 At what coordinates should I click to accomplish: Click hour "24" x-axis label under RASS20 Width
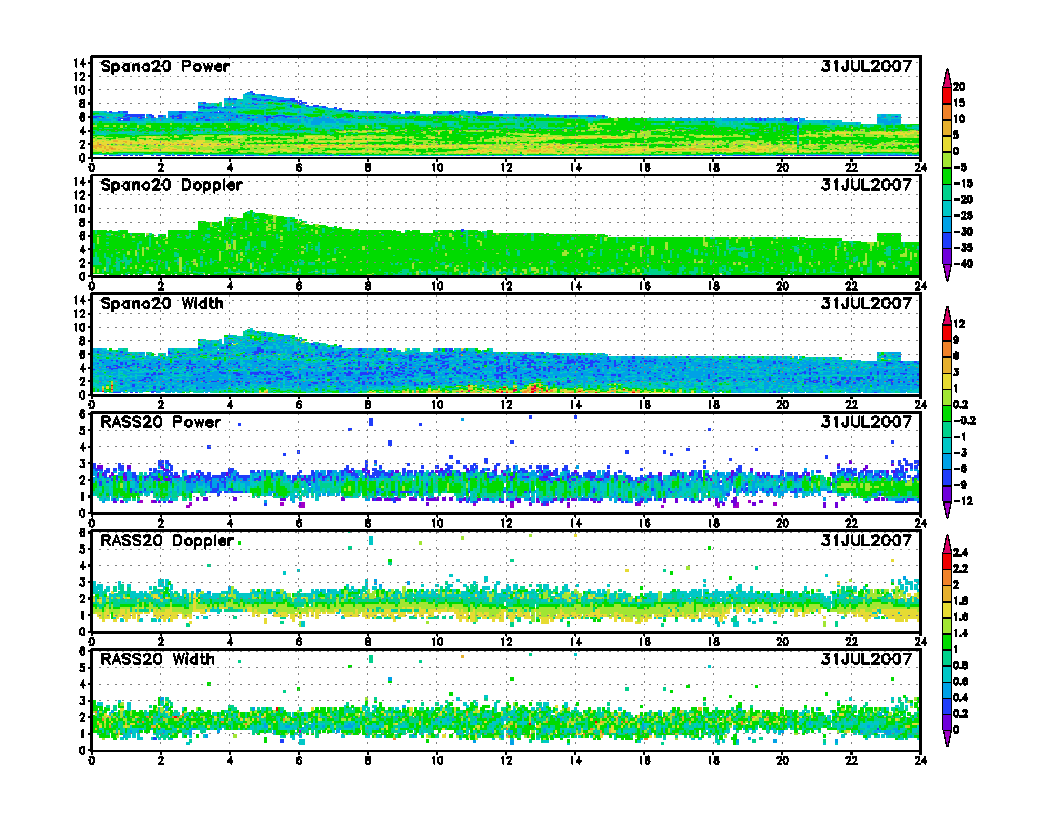pos(920,761)
